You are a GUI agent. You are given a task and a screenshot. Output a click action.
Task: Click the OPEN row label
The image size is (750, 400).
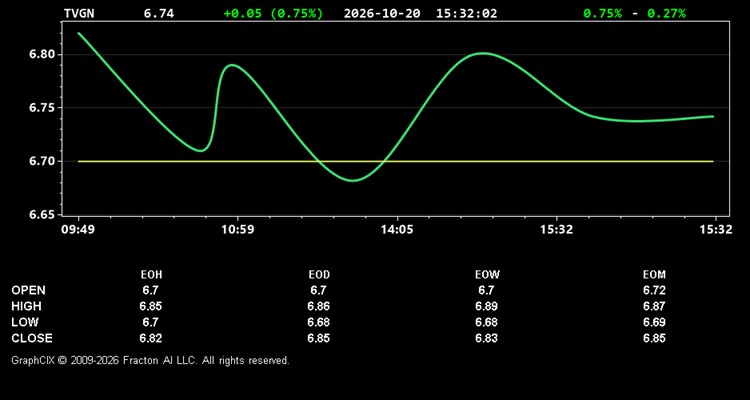(29, 290)
